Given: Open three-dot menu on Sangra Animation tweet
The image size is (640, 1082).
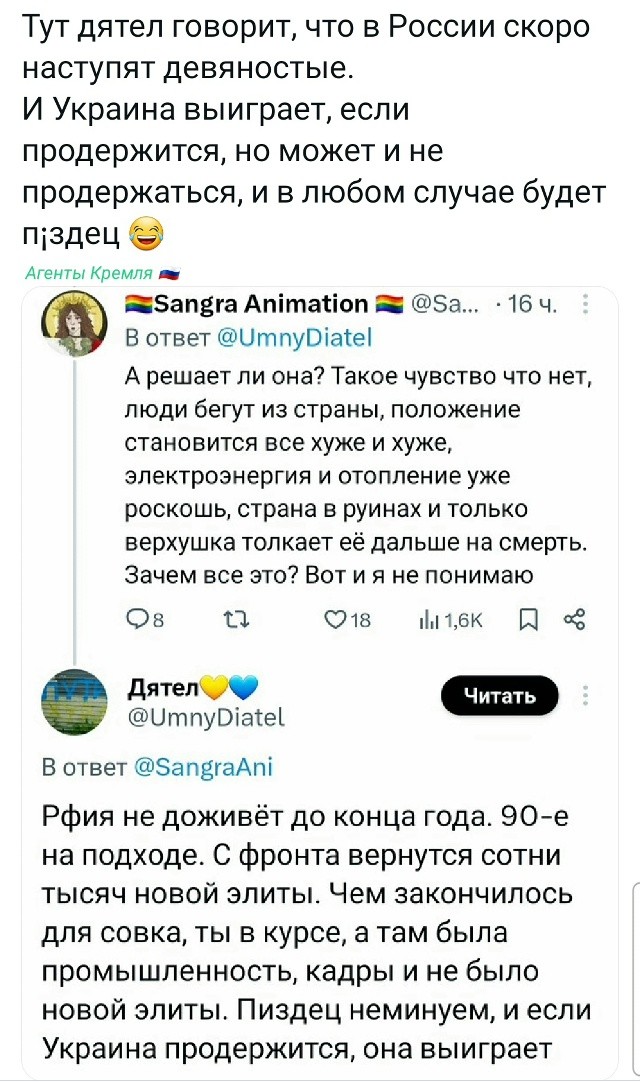Looking at the screenshot, I should (x=584, y=306).
